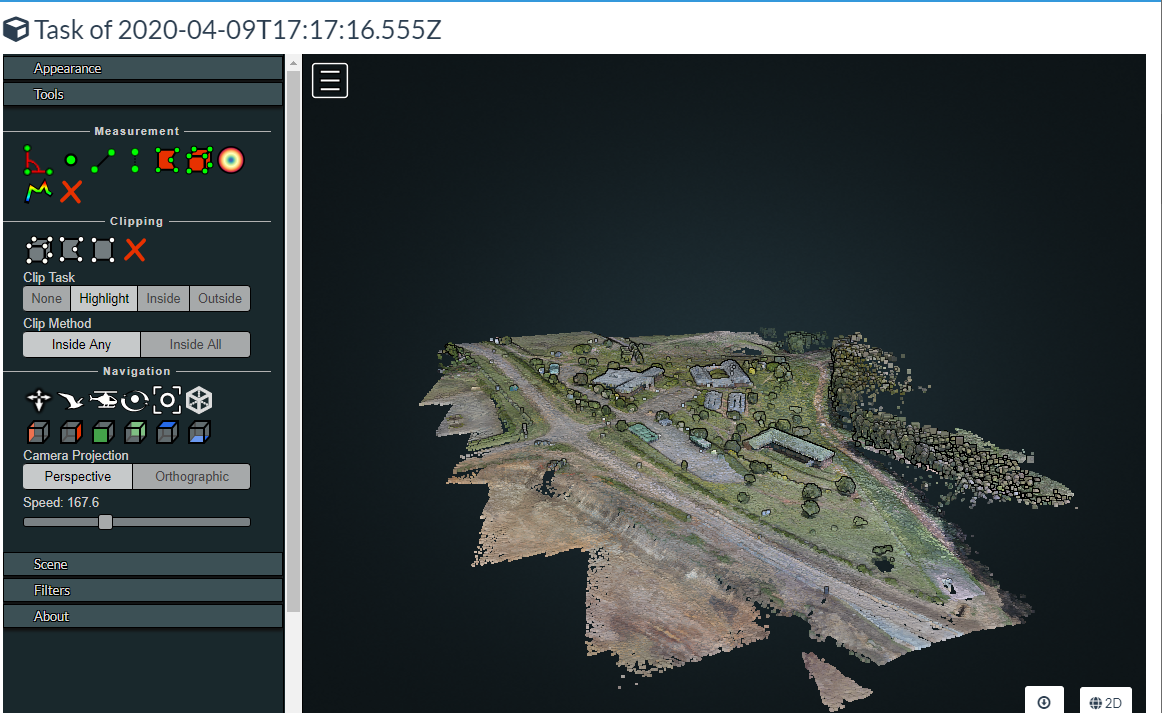Viewport: 1162px width, 713px height.
Task: Remove all measurements with the red X
Action: [71, 191]
